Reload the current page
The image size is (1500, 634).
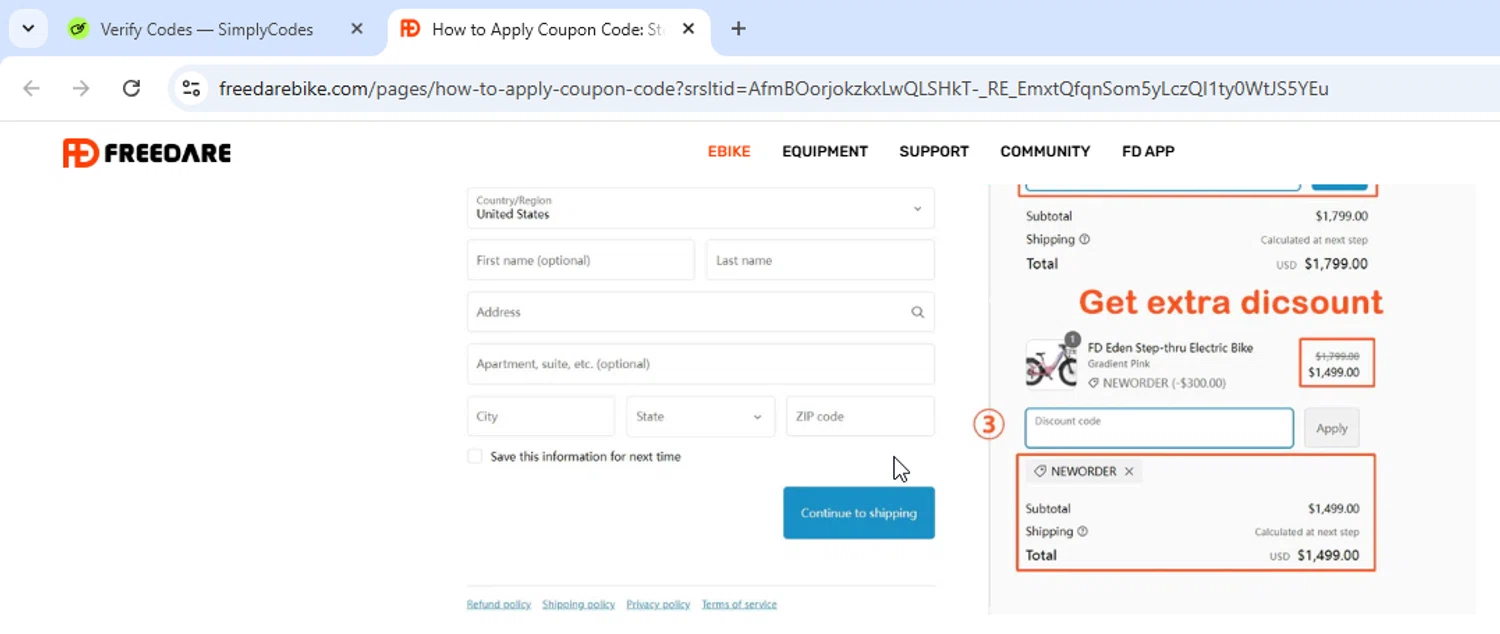click(131, 88)
